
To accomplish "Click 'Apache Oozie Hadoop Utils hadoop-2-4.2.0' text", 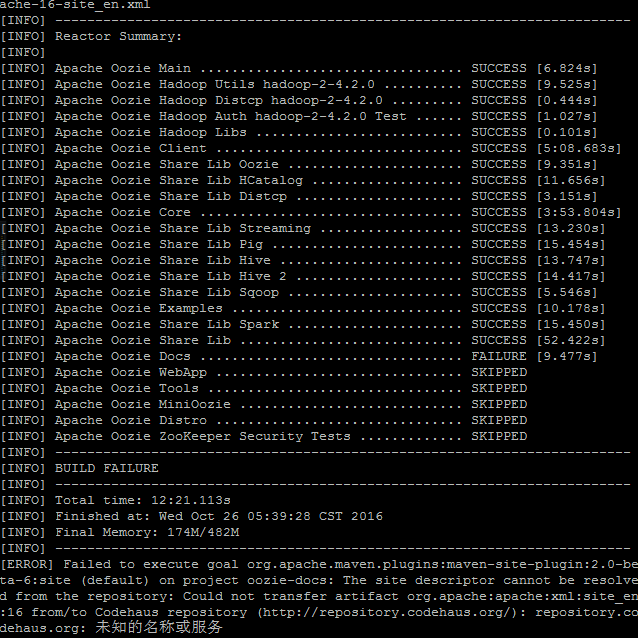I will pyautogui.click(x=214, y=85).
